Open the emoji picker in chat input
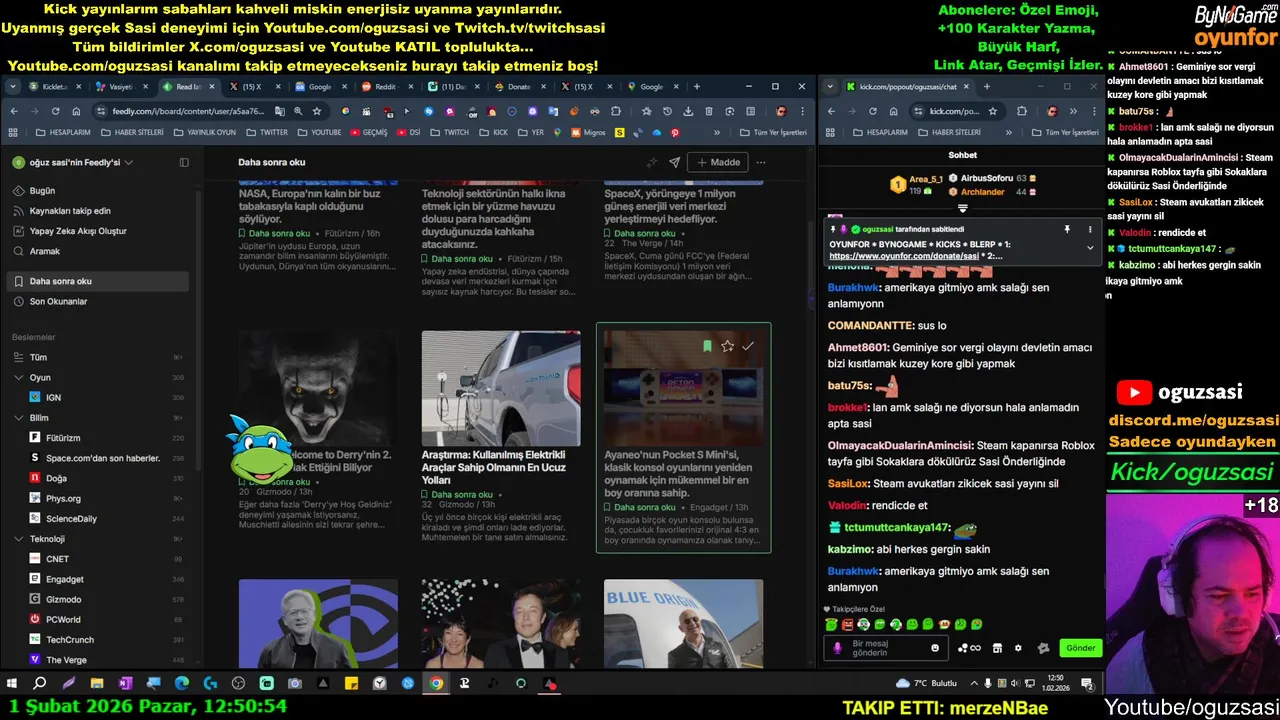The image size is (1280, 720). 935,648
